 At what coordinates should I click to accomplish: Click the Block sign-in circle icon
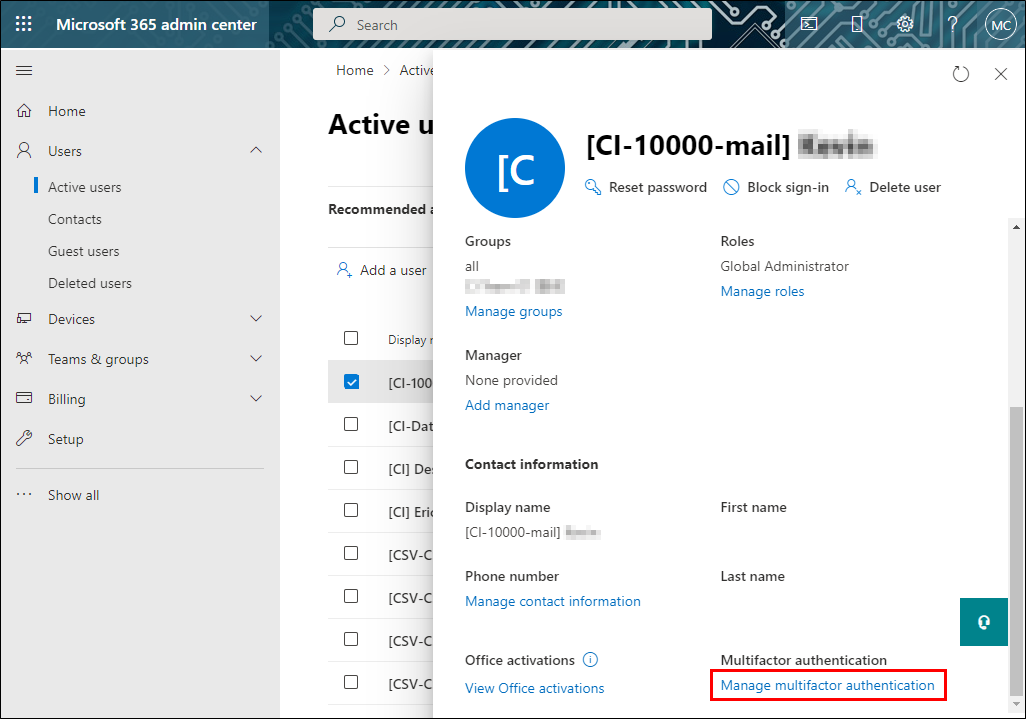[731, 187]
